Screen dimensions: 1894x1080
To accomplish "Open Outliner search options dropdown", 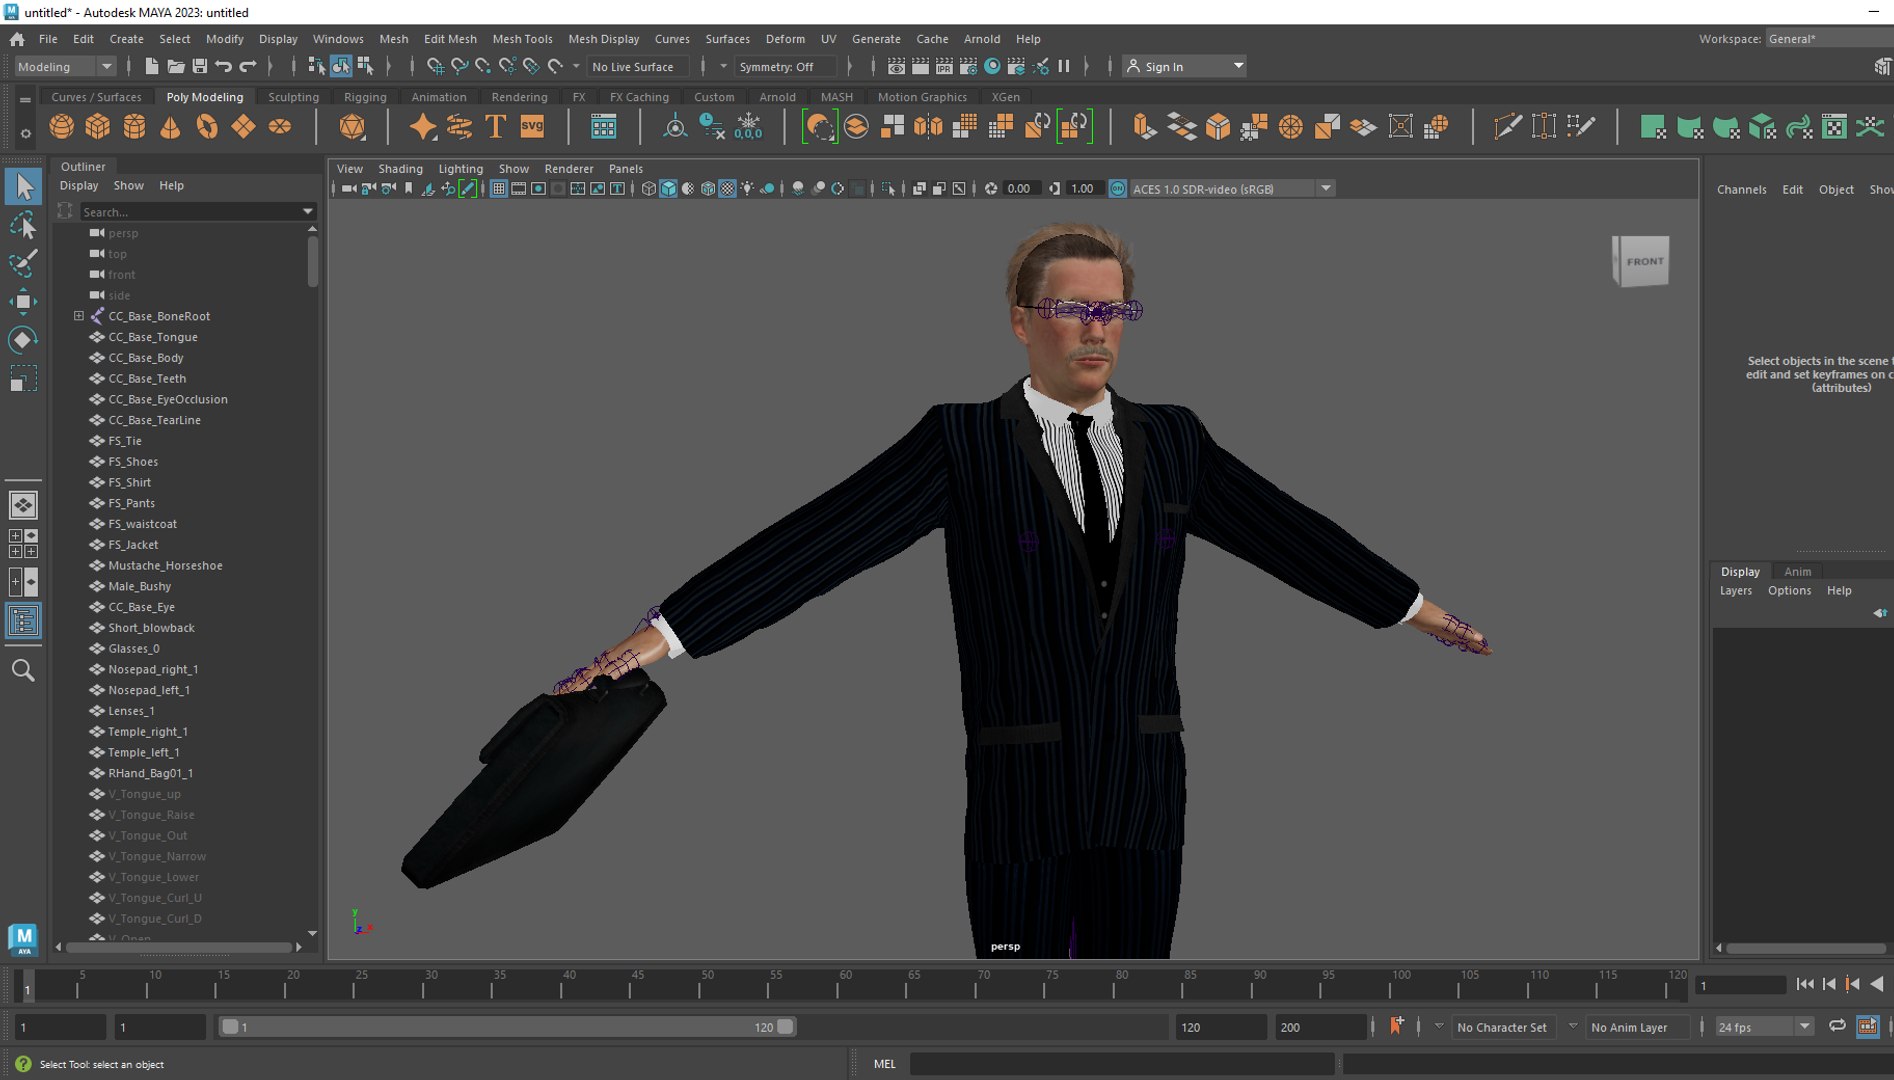I will pos(307,212).
